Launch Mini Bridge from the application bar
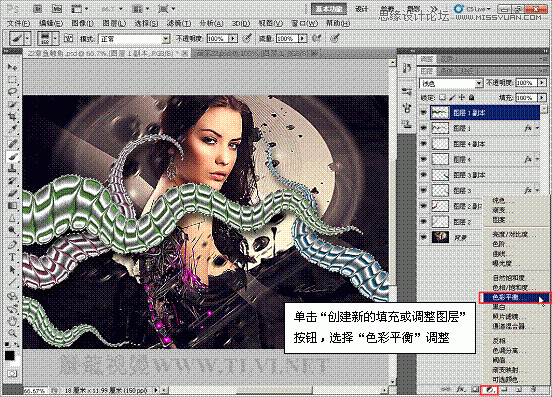552x397 pixels. 57,9
